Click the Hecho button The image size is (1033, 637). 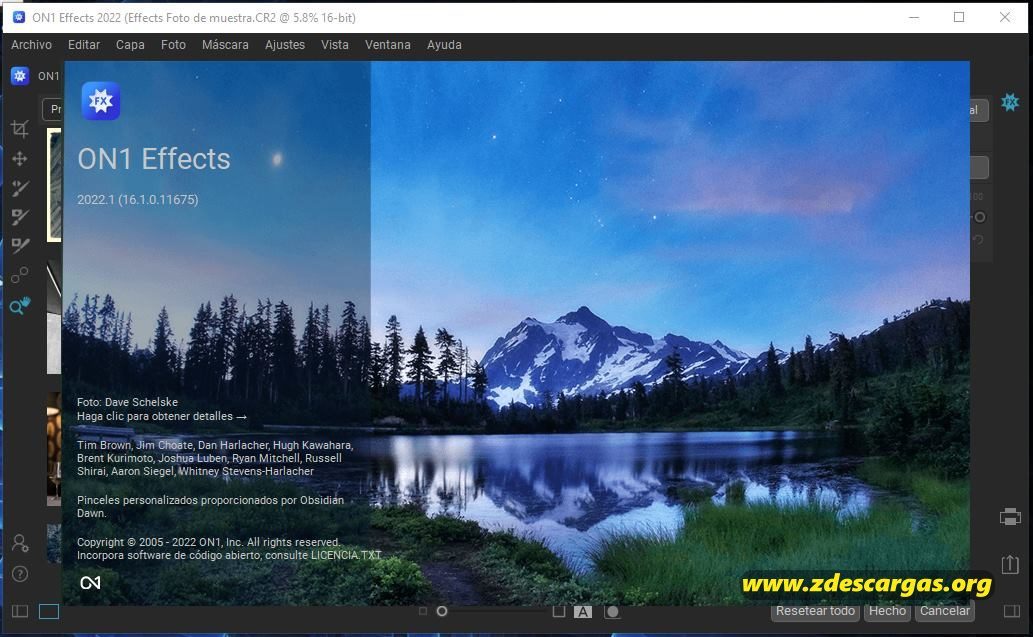(887, 611)
